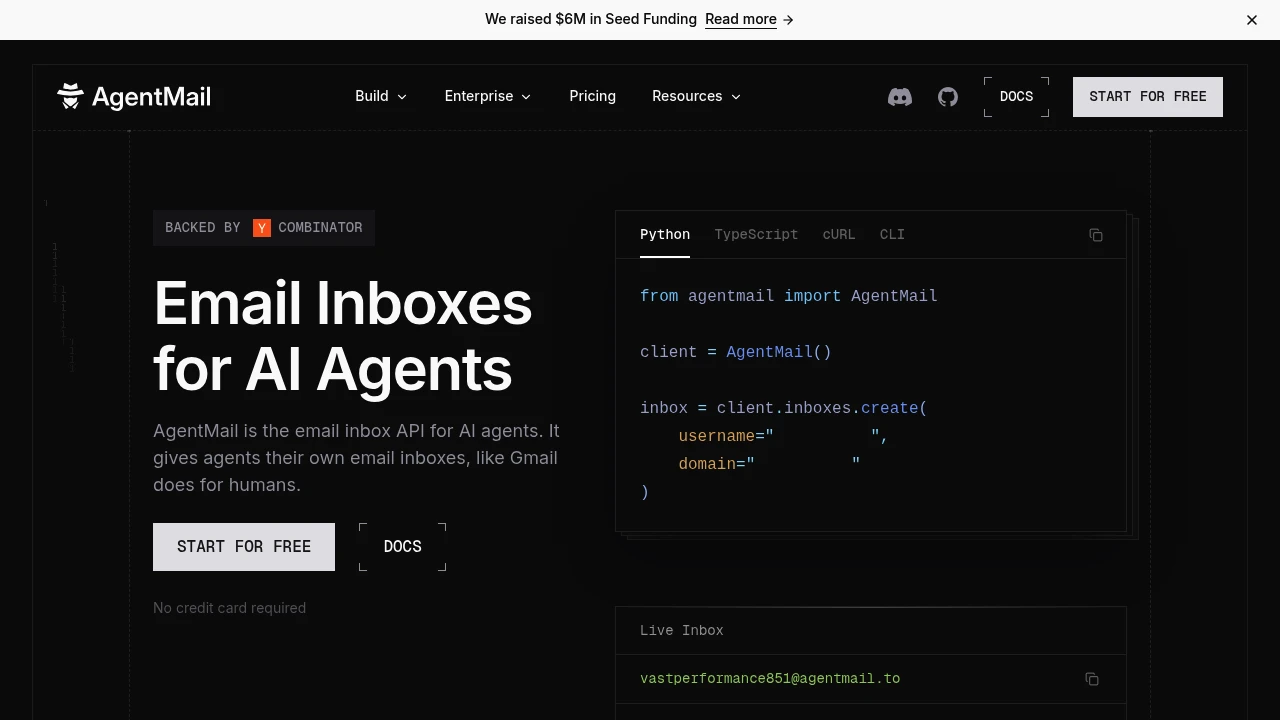
Task: Click the AgentMail logo in header
Action: [x=134, y=96]
